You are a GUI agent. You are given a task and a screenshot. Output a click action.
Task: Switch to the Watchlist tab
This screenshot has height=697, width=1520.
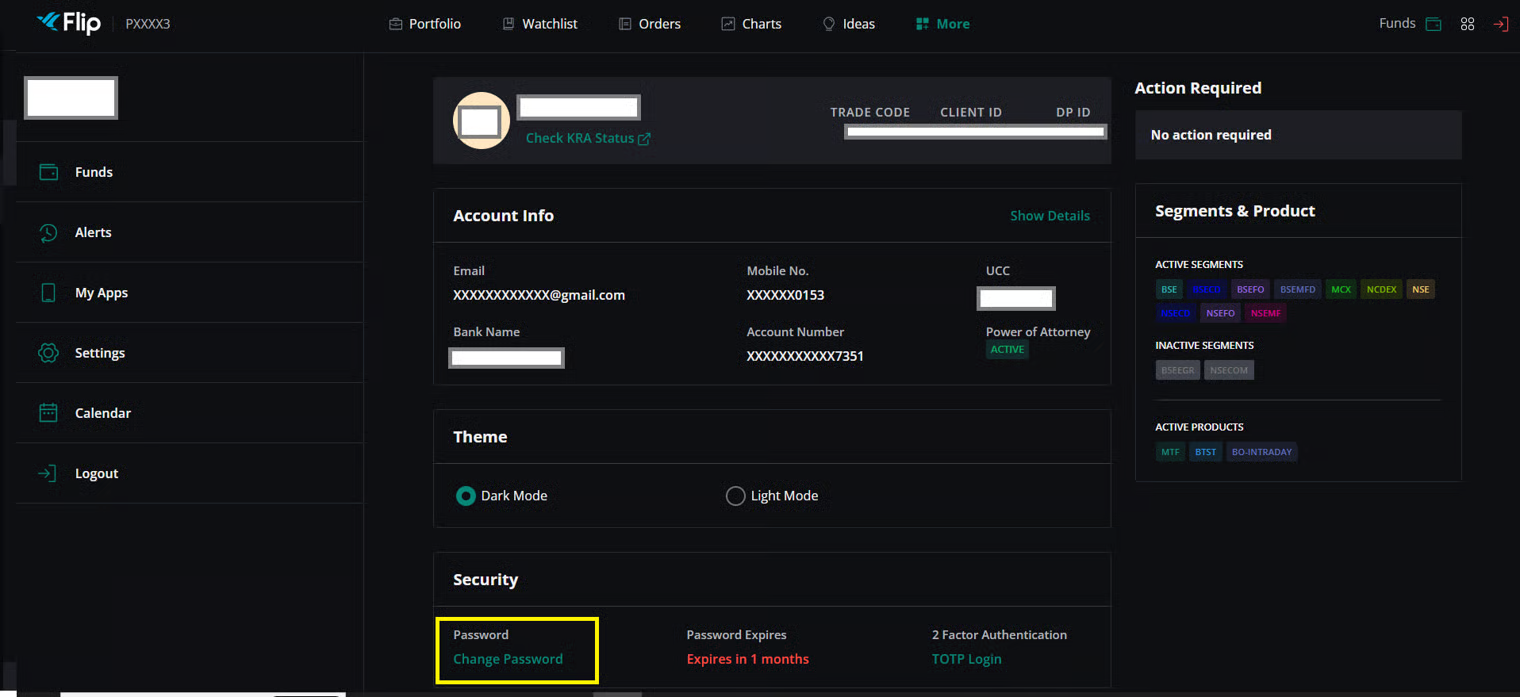click(539, 24)
